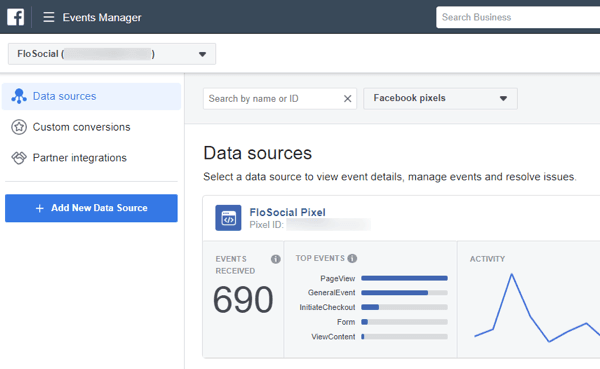Screen dimensions: 600x369
Task: Show info for Top Events
Action: tap(352, 258)
